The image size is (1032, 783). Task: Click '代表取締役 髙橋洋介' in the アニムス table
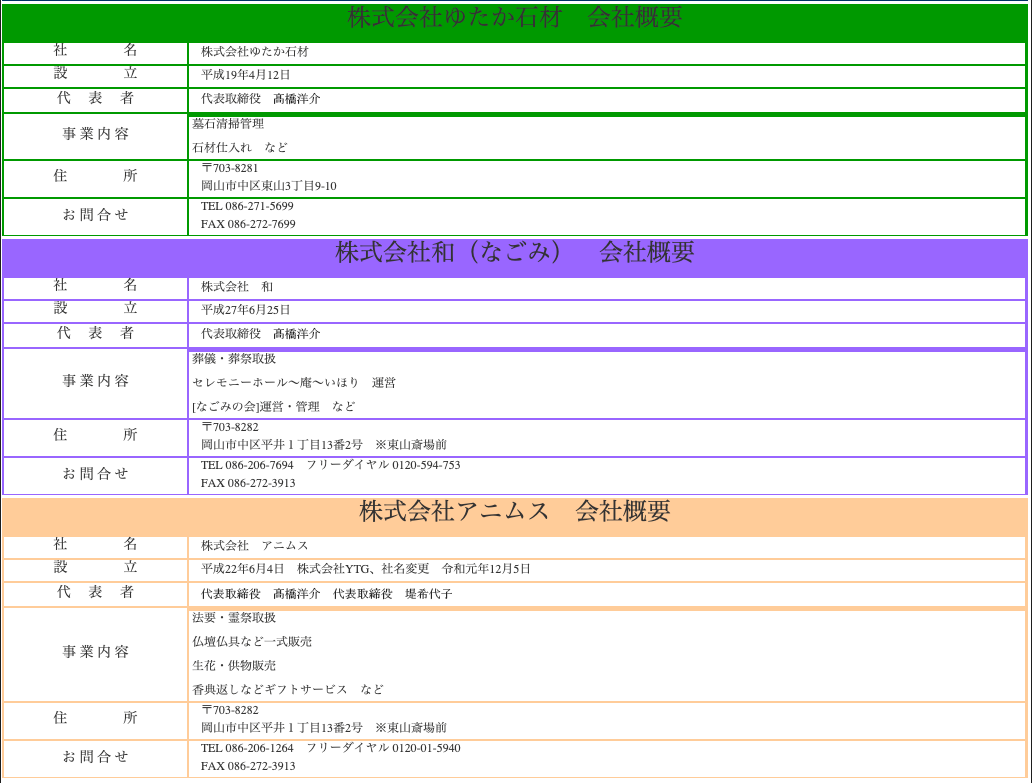point(261,594)
